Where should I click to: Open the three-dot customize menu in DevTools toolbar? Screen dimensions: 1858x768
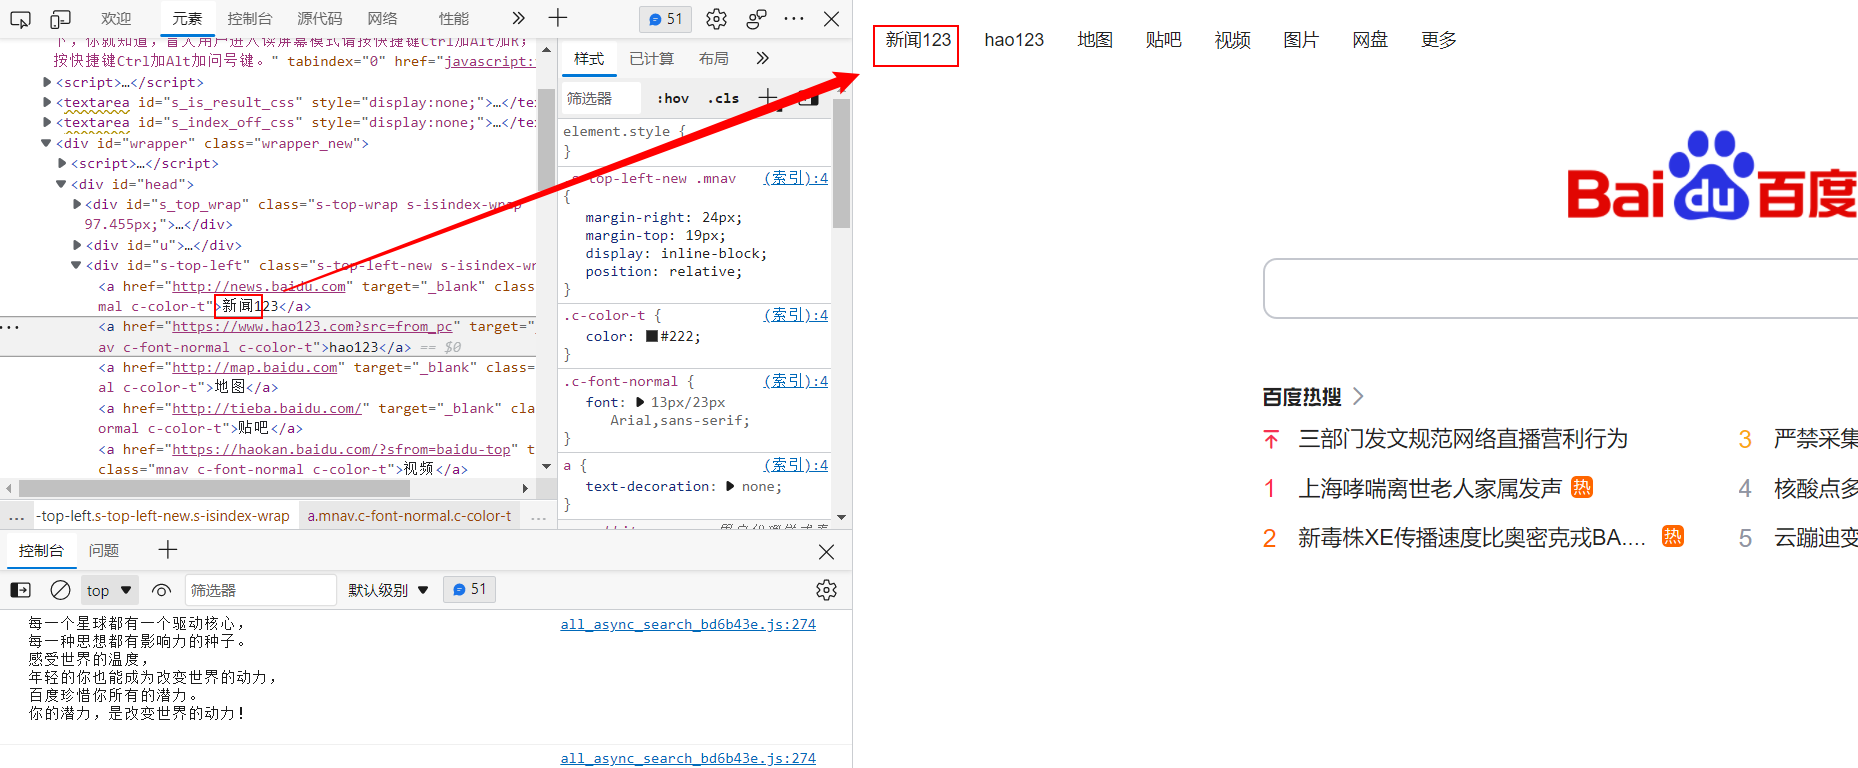pos(794,18)
